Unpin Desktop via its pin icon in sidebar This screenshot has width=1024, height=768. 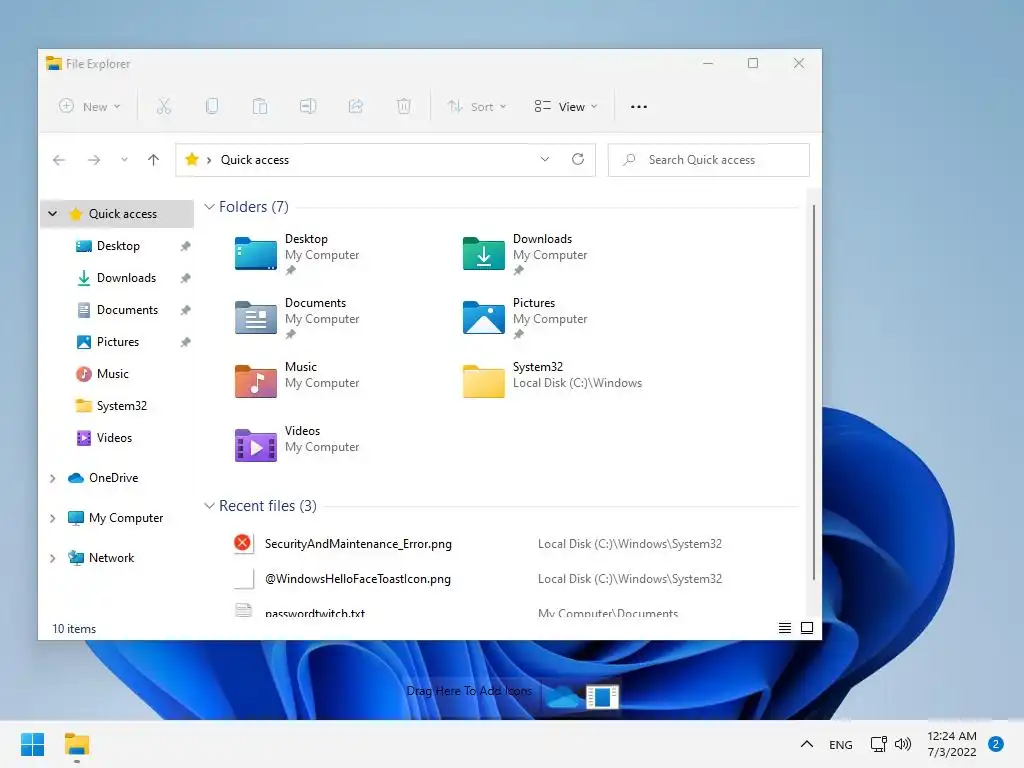point(185,246)
